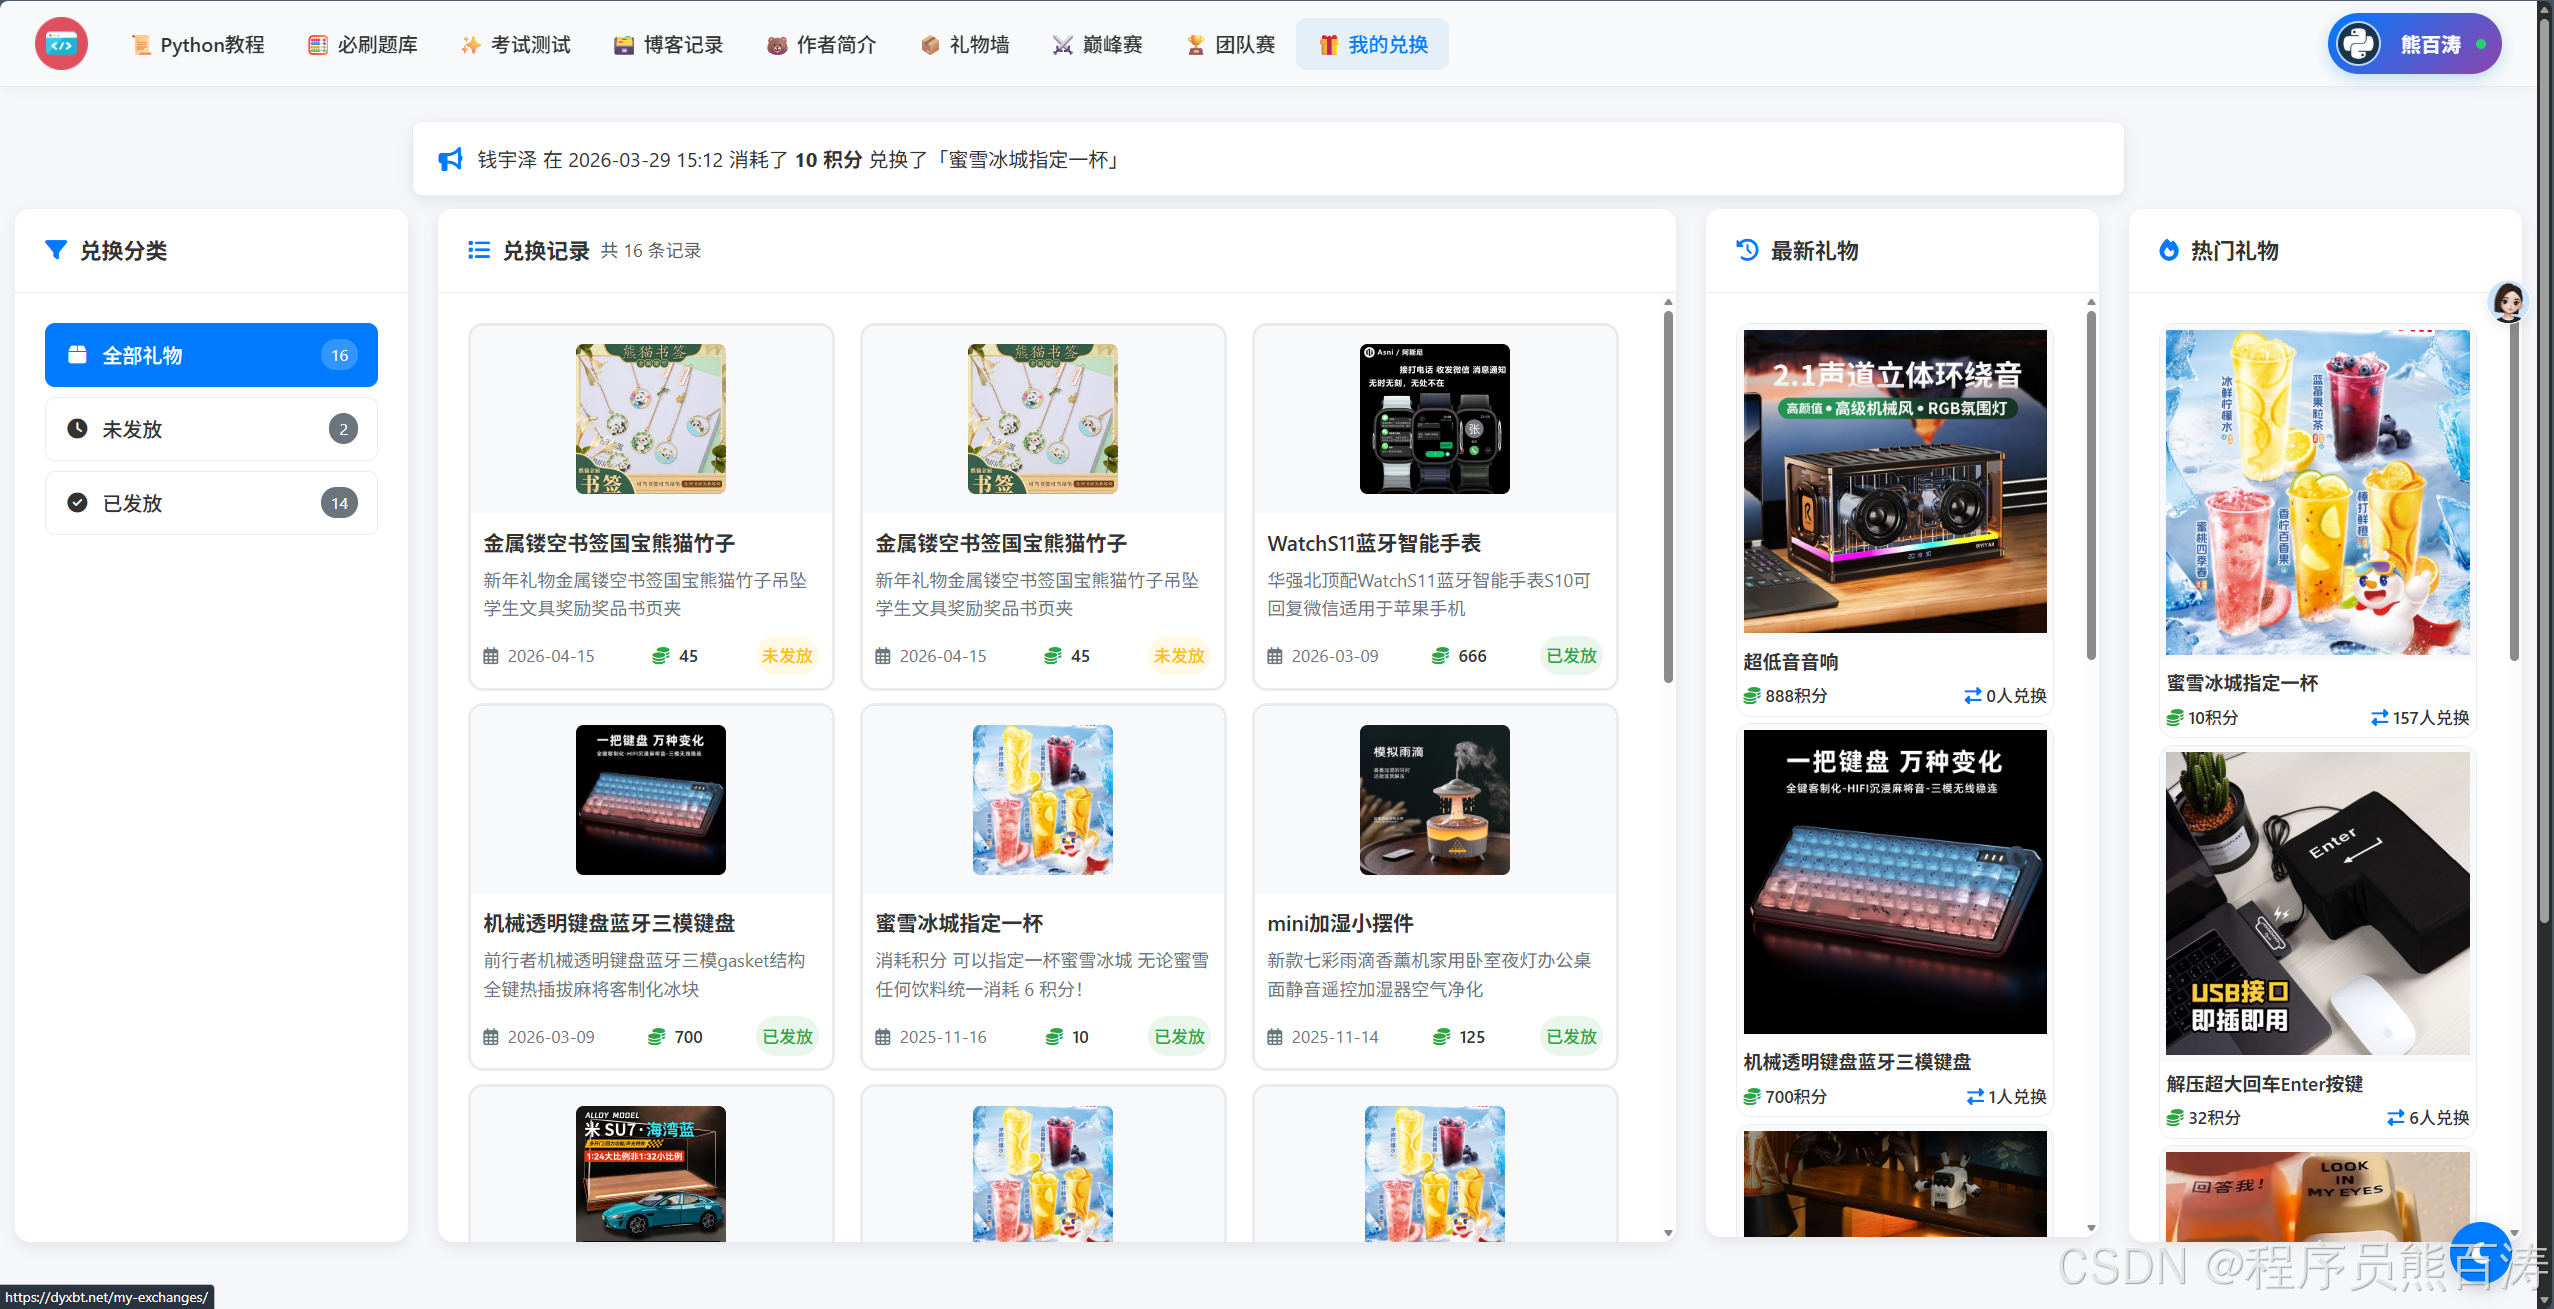Click the Python avatar icon in profile button

[2359, 44]
